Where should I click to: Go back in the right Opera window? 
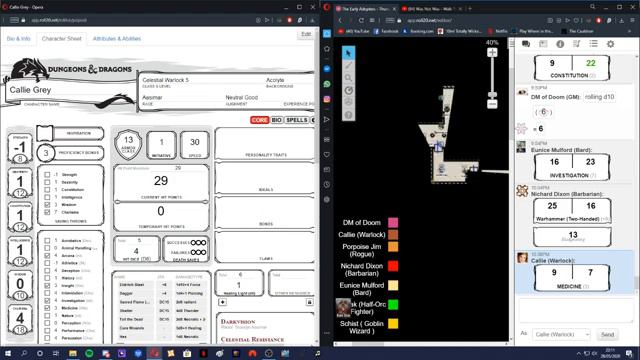[x=340, y=20]
